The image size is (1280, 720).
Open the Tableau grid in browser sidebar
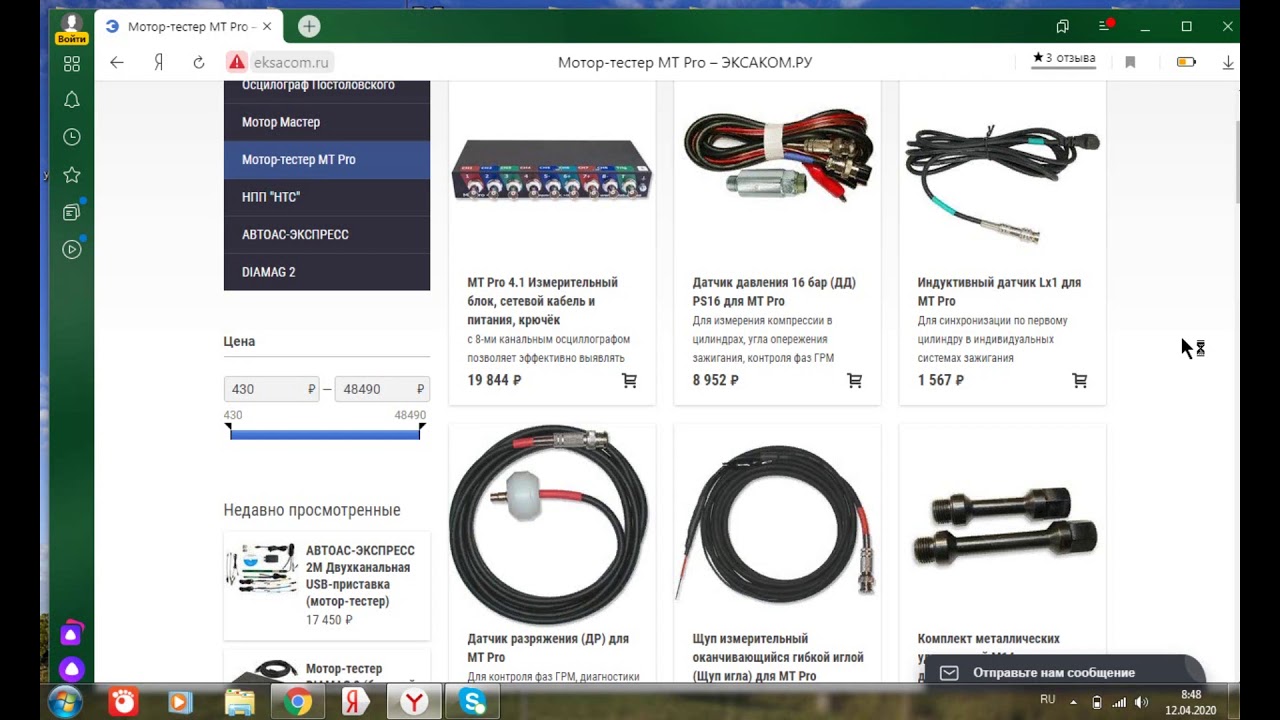tap(72, 64)
